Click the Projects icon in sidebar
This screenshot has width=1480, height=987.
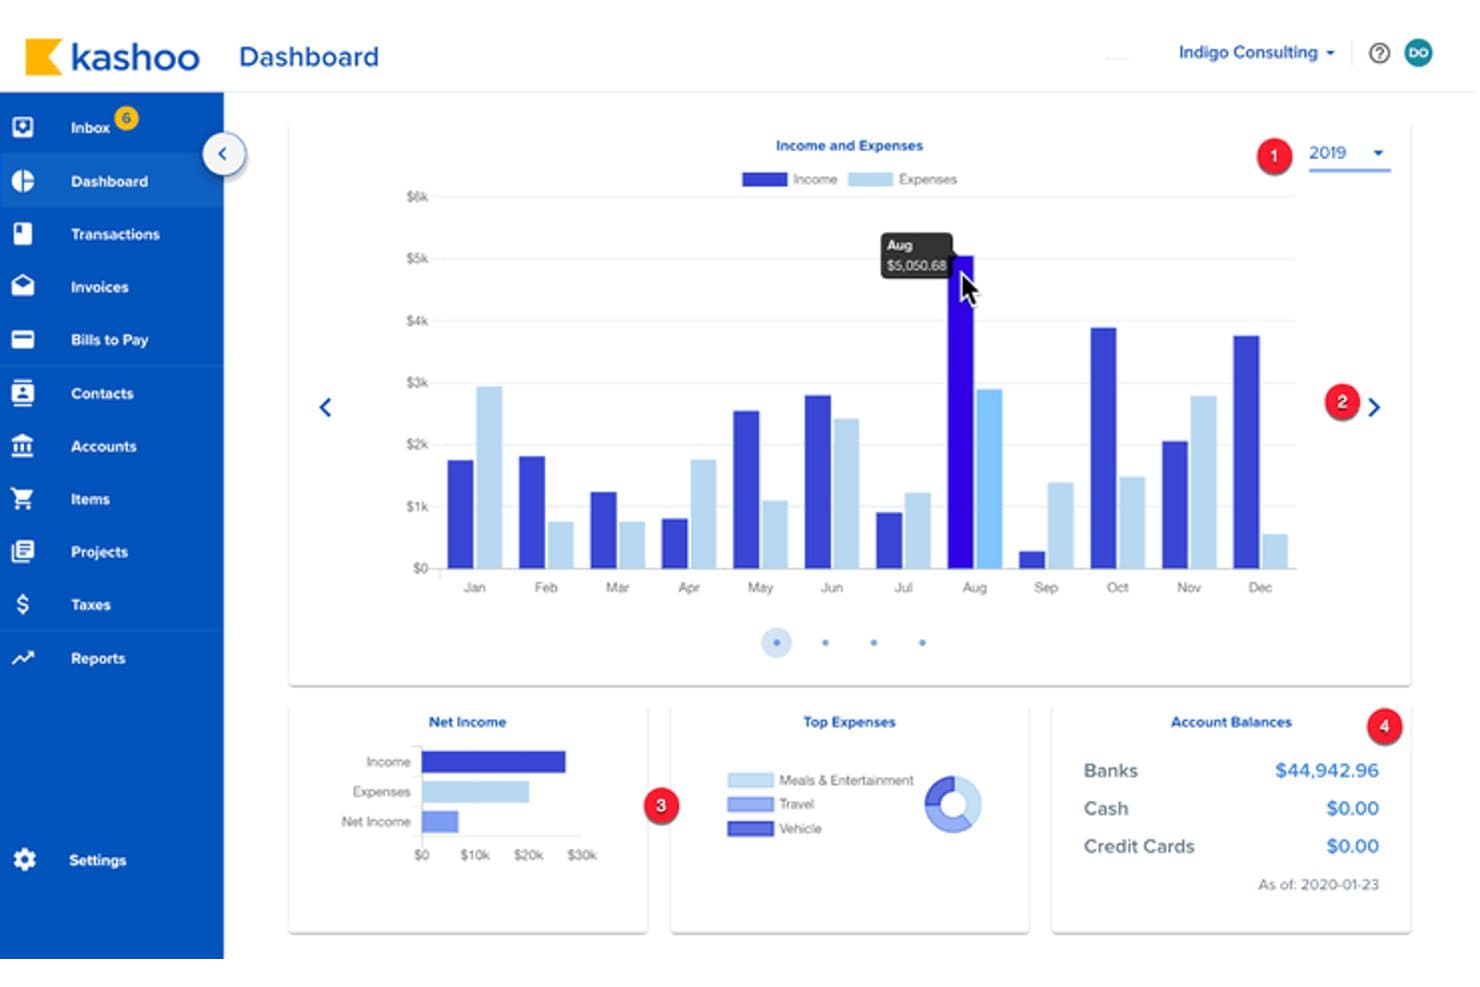pos(22,551)
